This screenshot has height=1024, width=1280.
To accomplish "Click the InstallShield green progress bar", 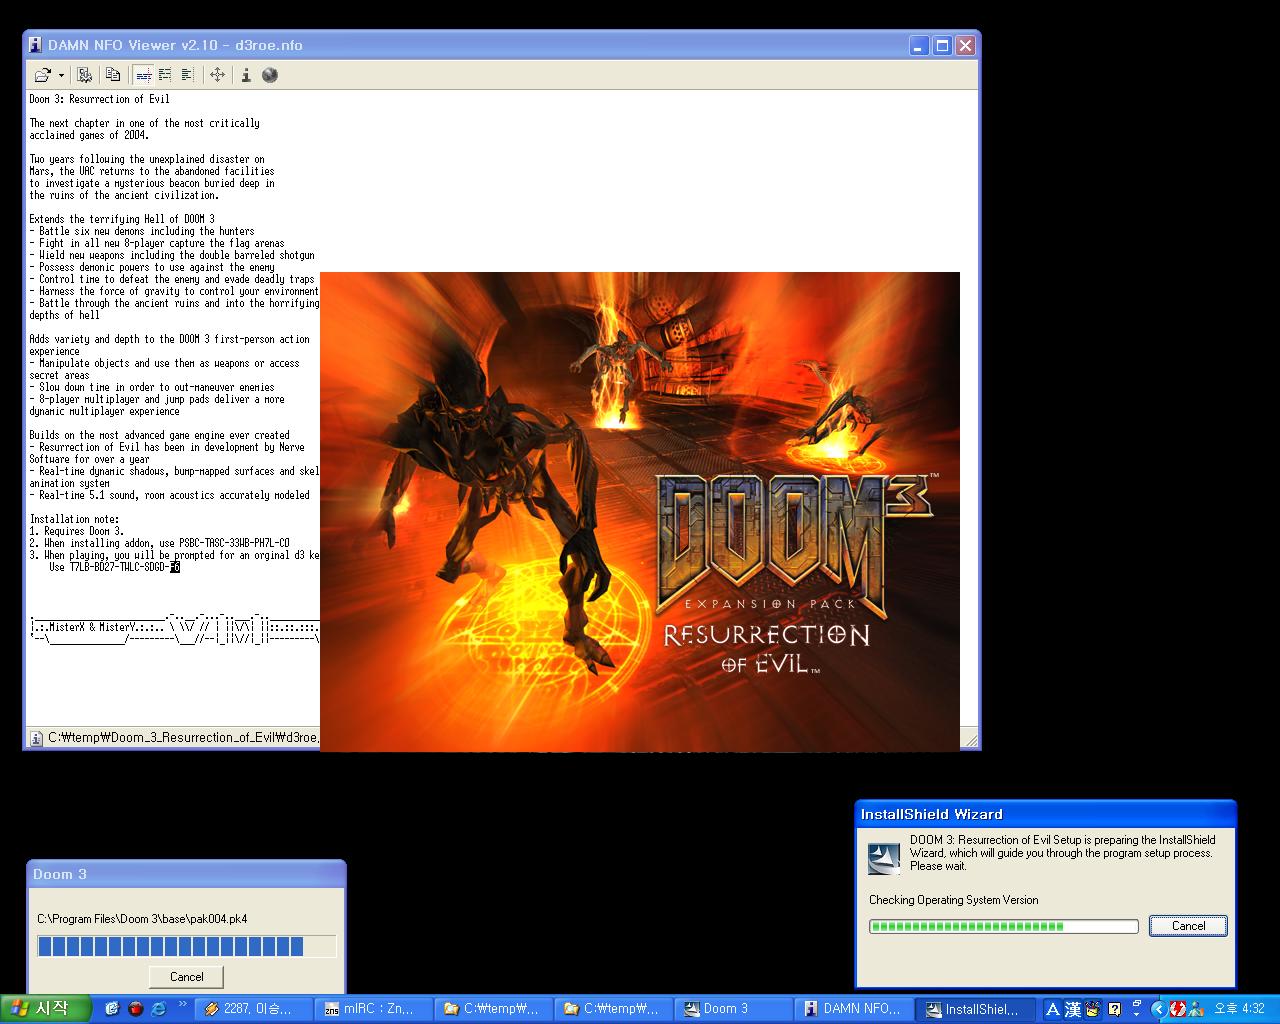I will tap(1003, 927).
